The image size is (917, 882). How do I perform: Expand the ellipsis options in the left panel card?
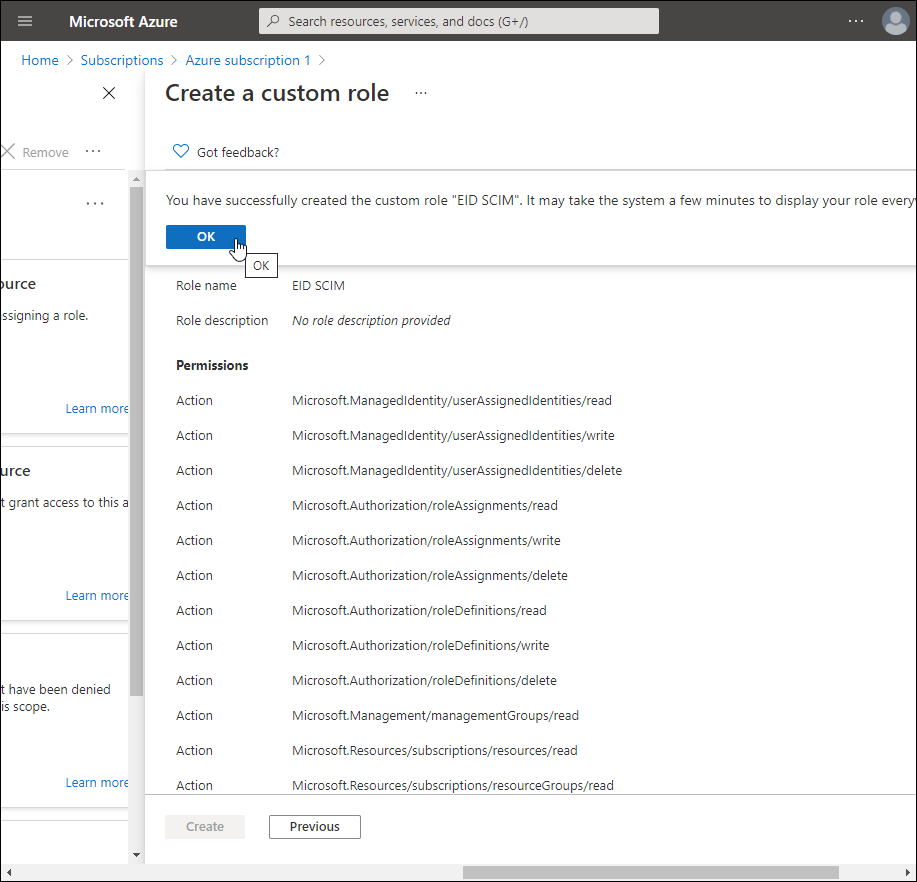[95, 204]
